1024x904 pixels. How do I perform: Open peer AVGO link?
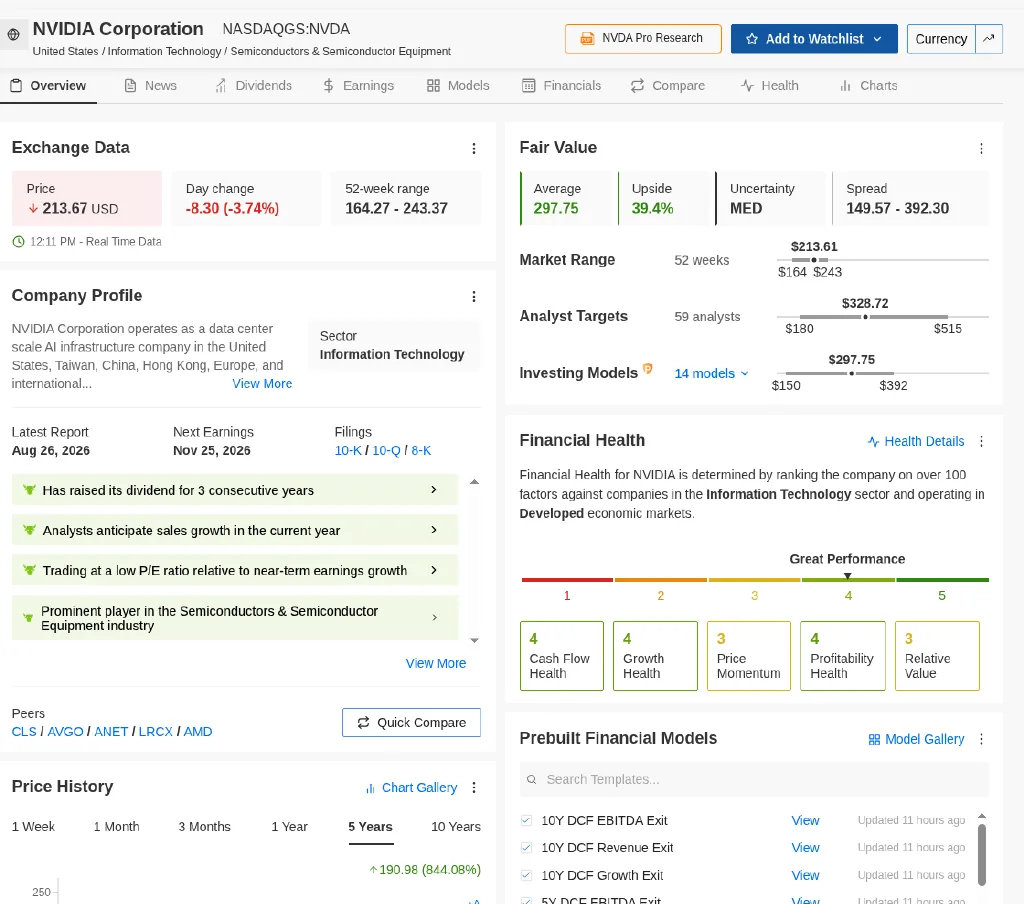65,732
